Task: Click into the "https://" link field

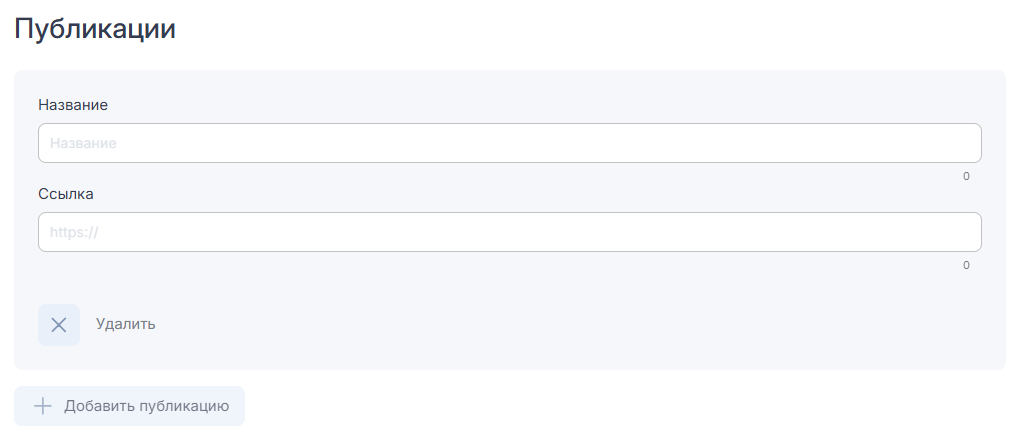Action: (509, 232)
